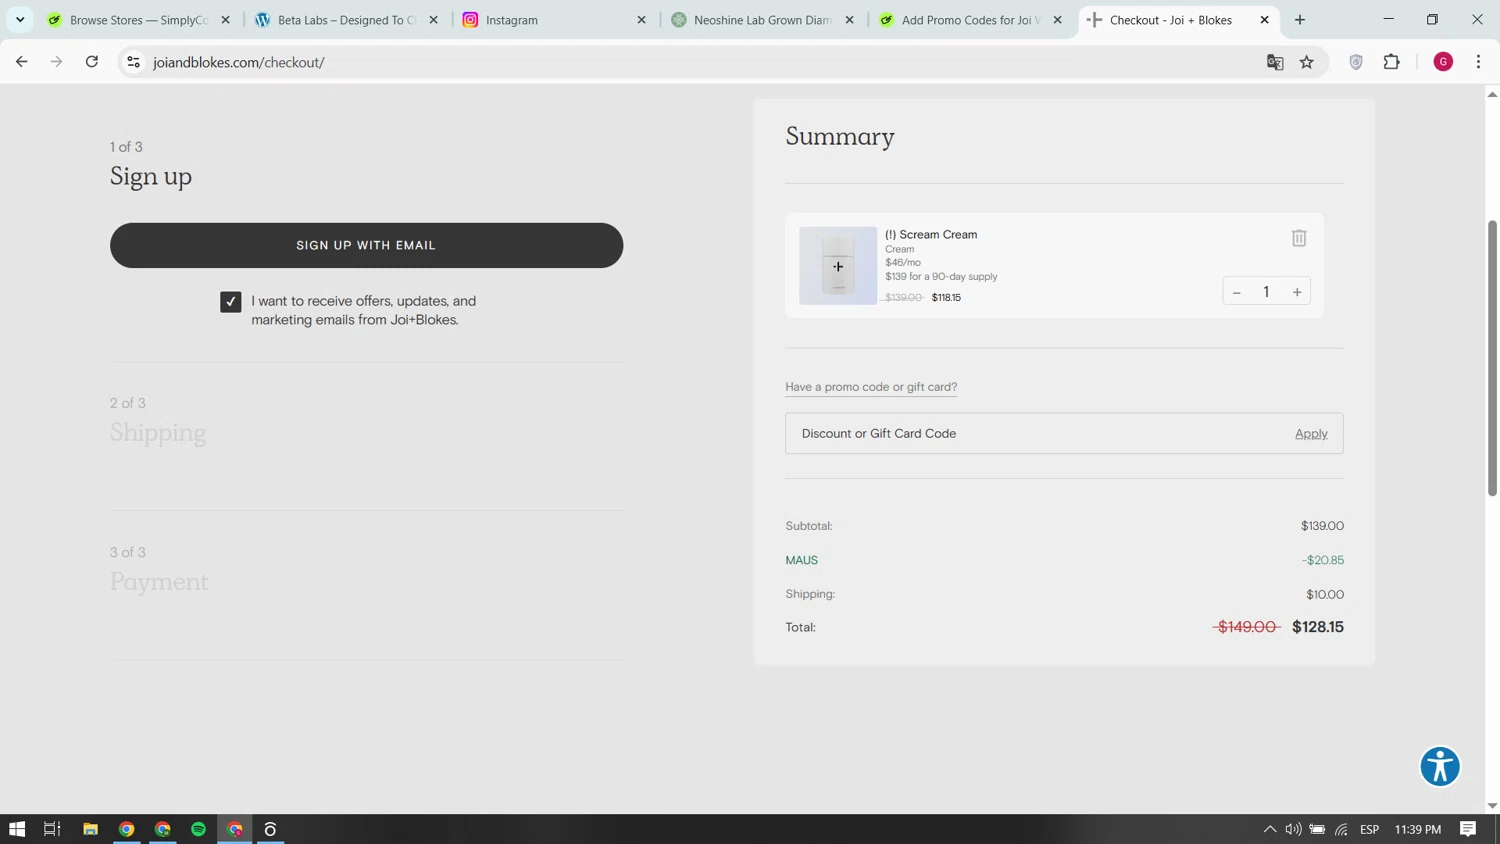1500x844 pixels.
Task: Click the browser back arrow
Action: pyautogui.click(x=21, y=62)
